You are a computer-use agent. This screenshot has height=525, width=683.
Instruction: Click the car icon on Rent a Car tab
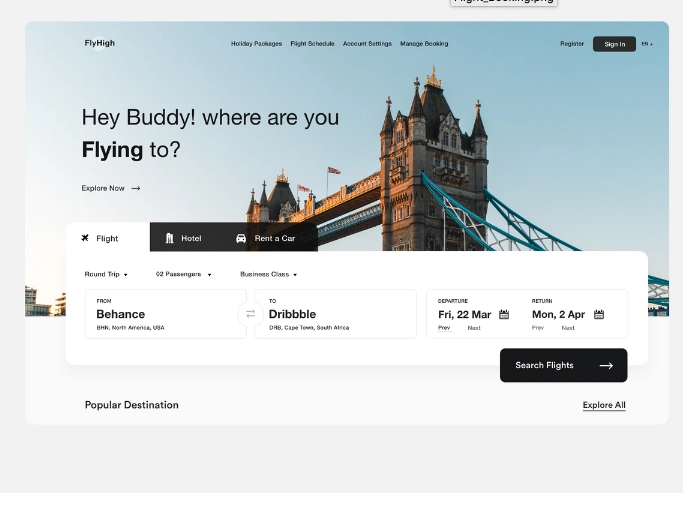click(241, 238)
